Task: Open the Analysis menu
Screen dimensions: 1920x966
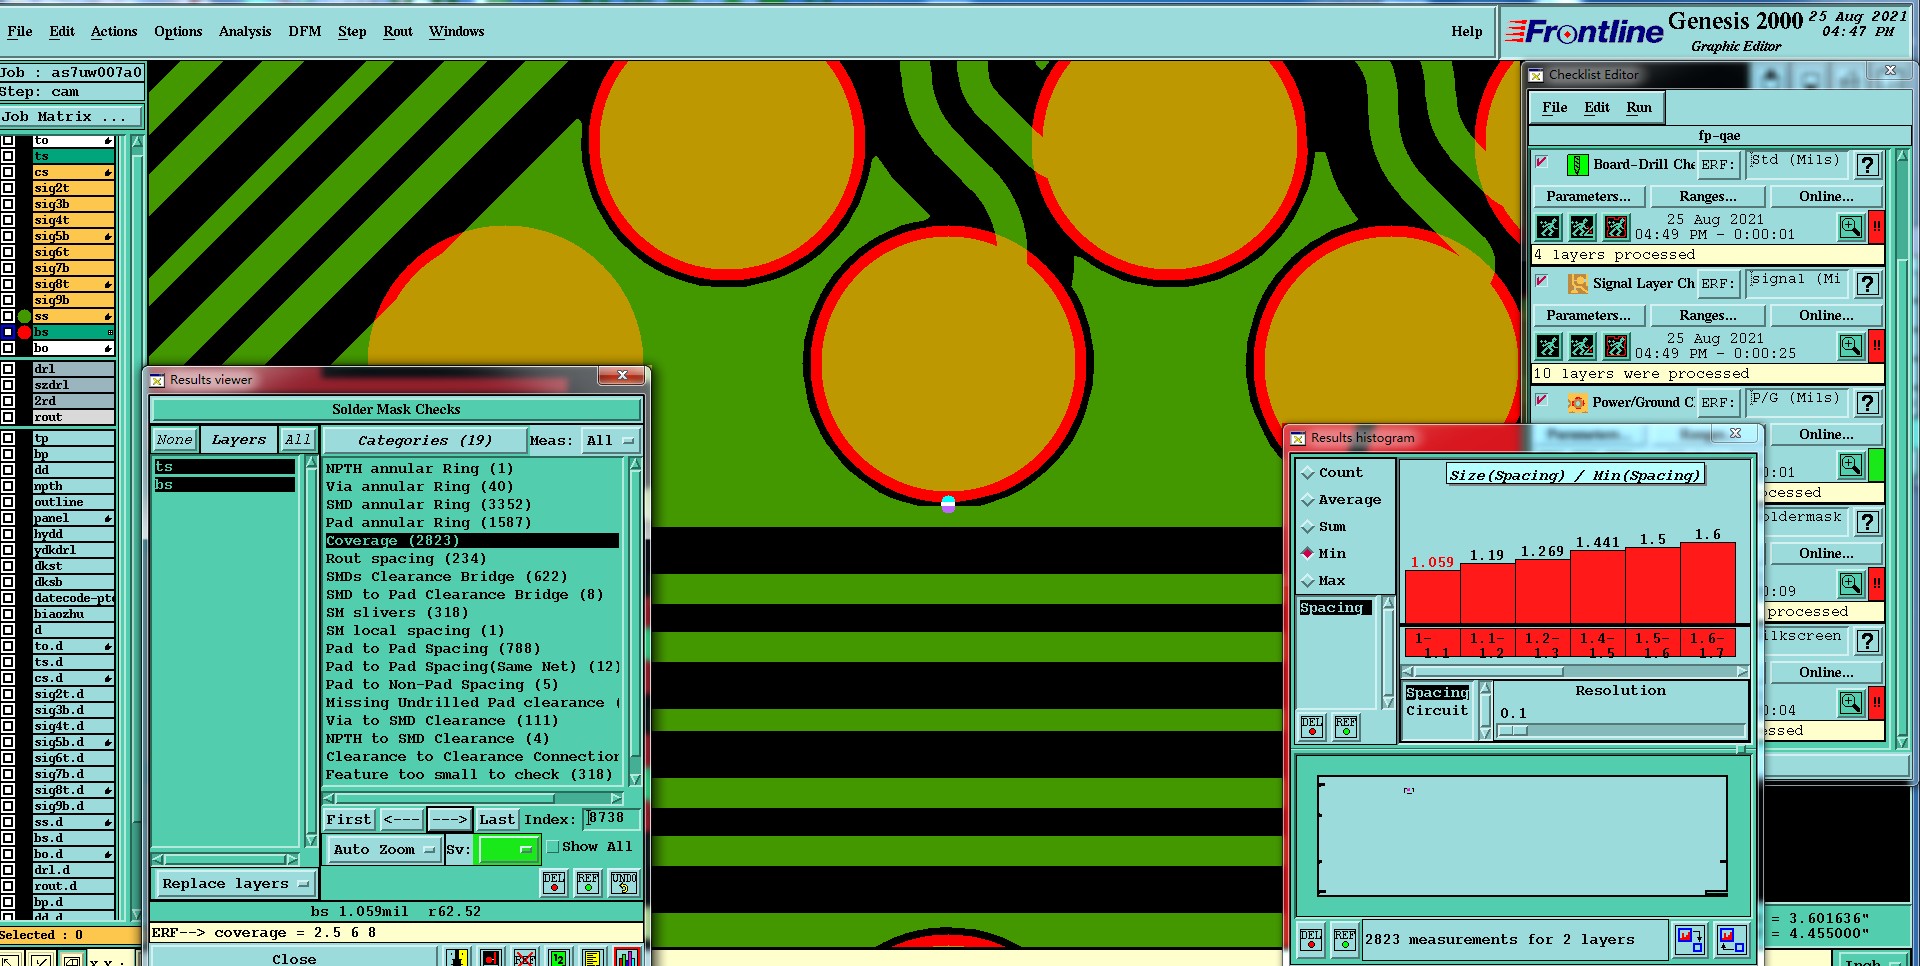Action: (245, 32)
